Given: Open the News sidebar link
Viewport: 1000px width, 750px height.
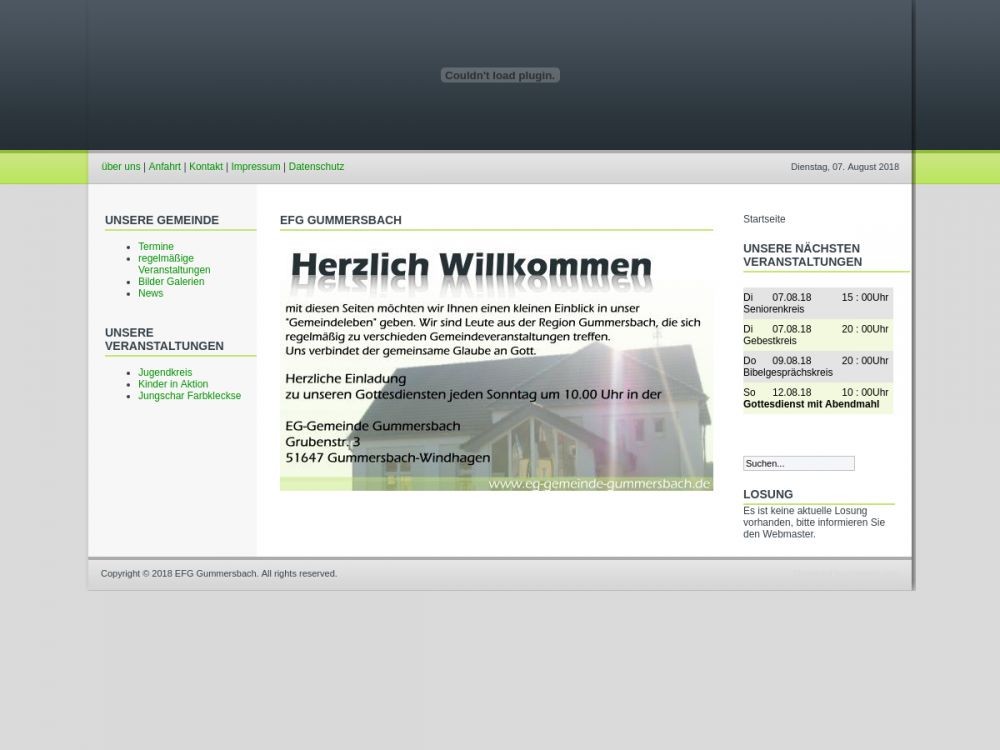Looking at the screenshot, I should pos(150,294).
